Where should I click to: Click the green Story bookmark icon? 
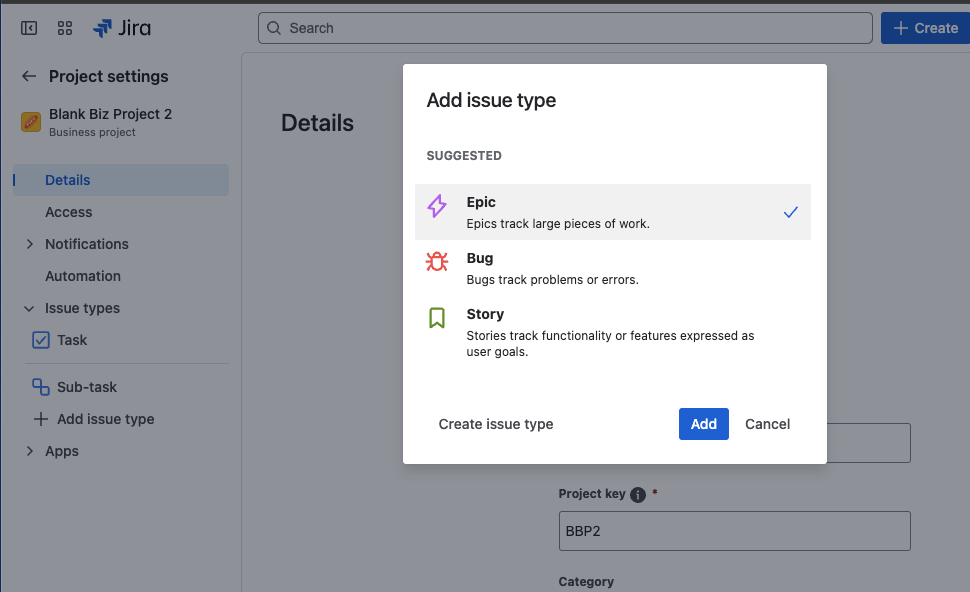[x=437, y=318]
